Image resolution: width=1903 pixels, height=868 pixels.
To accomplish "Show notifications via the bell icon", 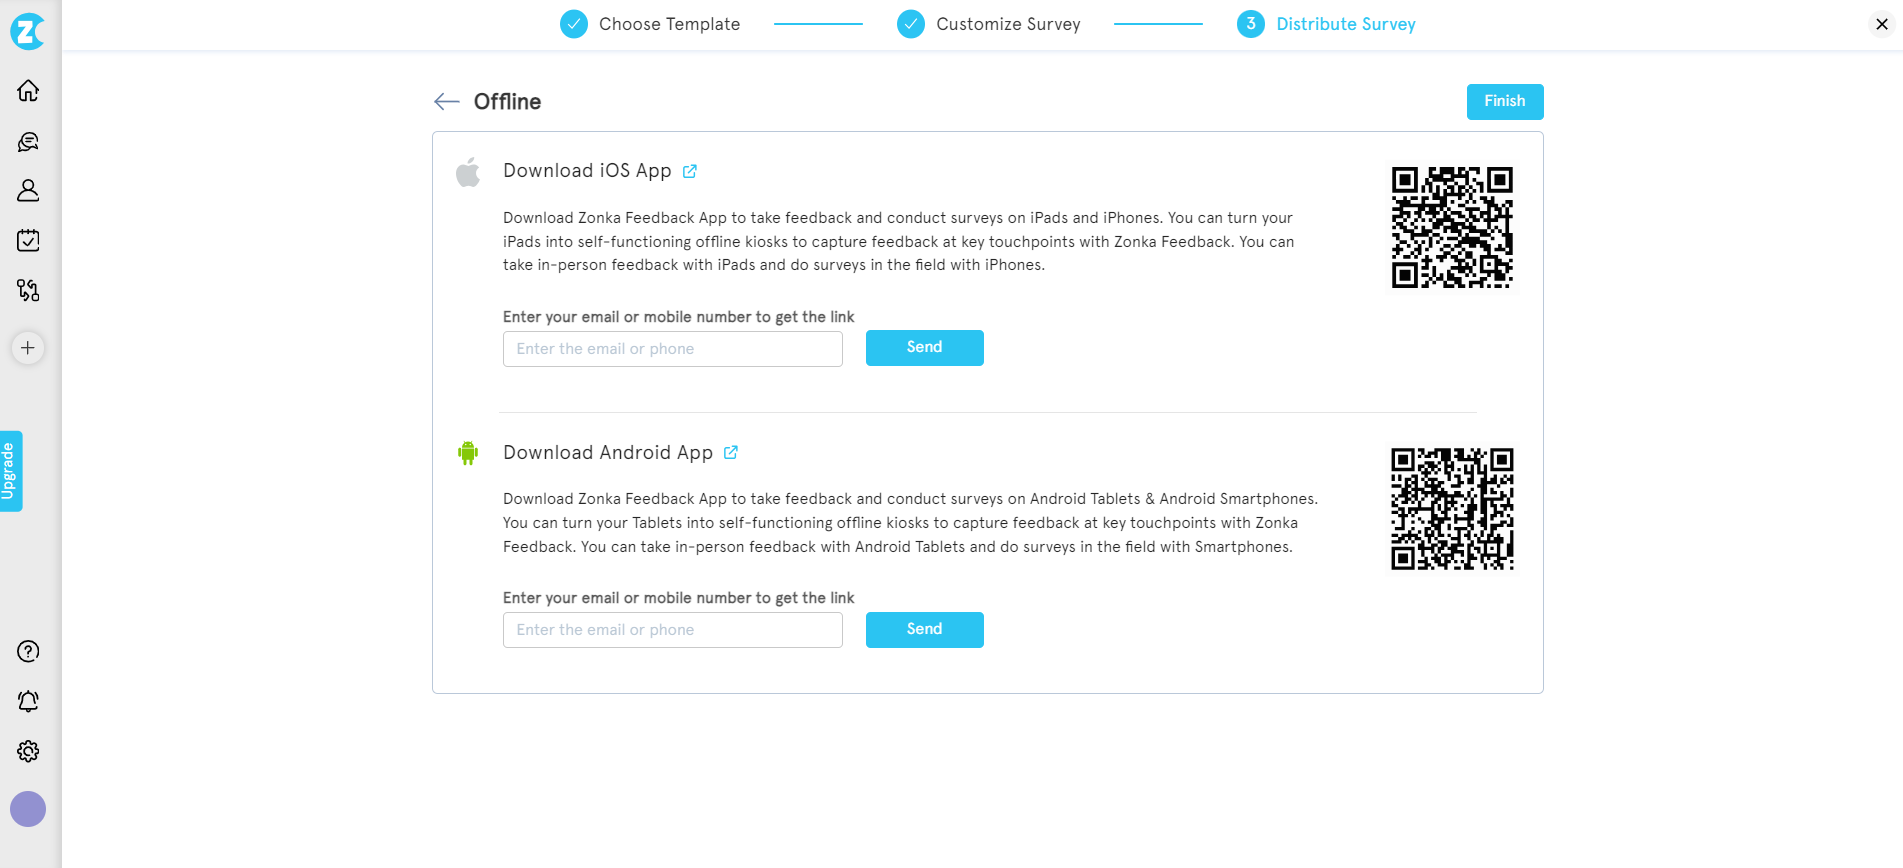I will (28, 701).
